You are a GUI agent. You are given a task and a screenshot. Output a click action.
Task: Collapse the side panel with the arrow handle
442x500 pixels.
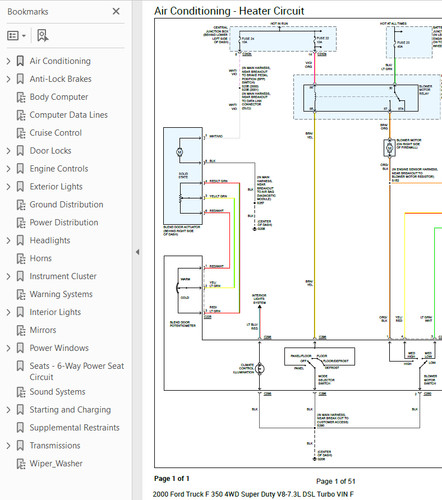pyautogui.click(x=137, y=252)
